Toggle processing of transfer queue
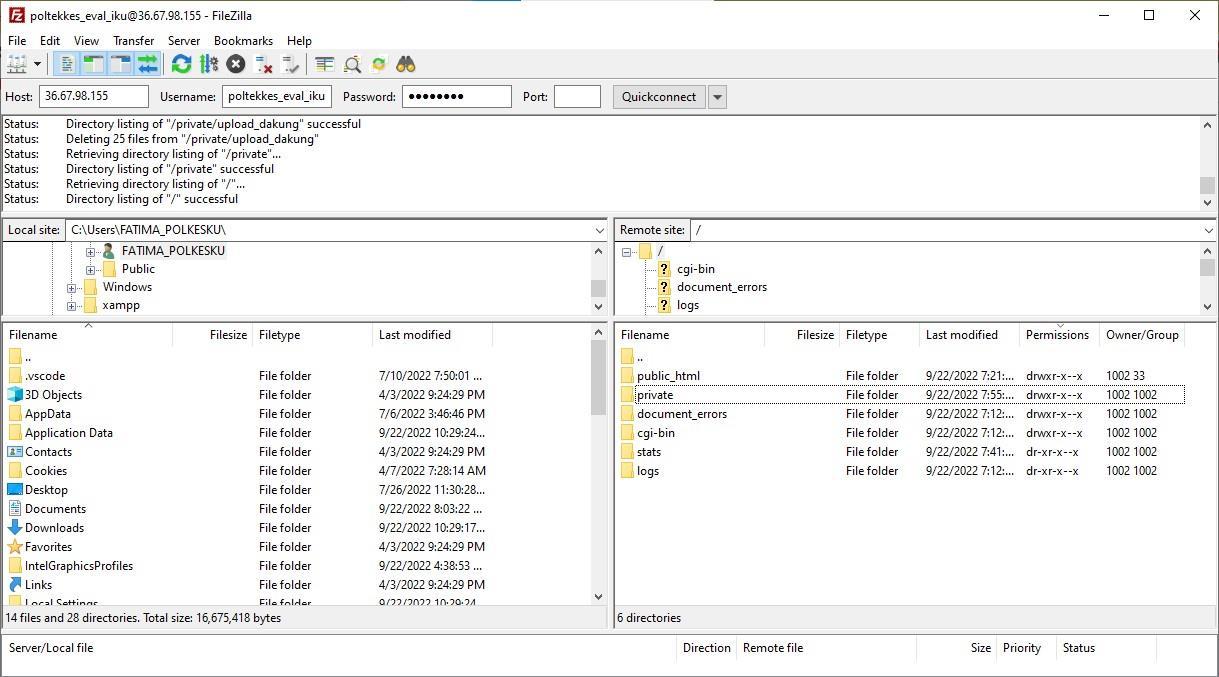Image resolution: width=1219 pixels, height=677 pixels. 208,64
